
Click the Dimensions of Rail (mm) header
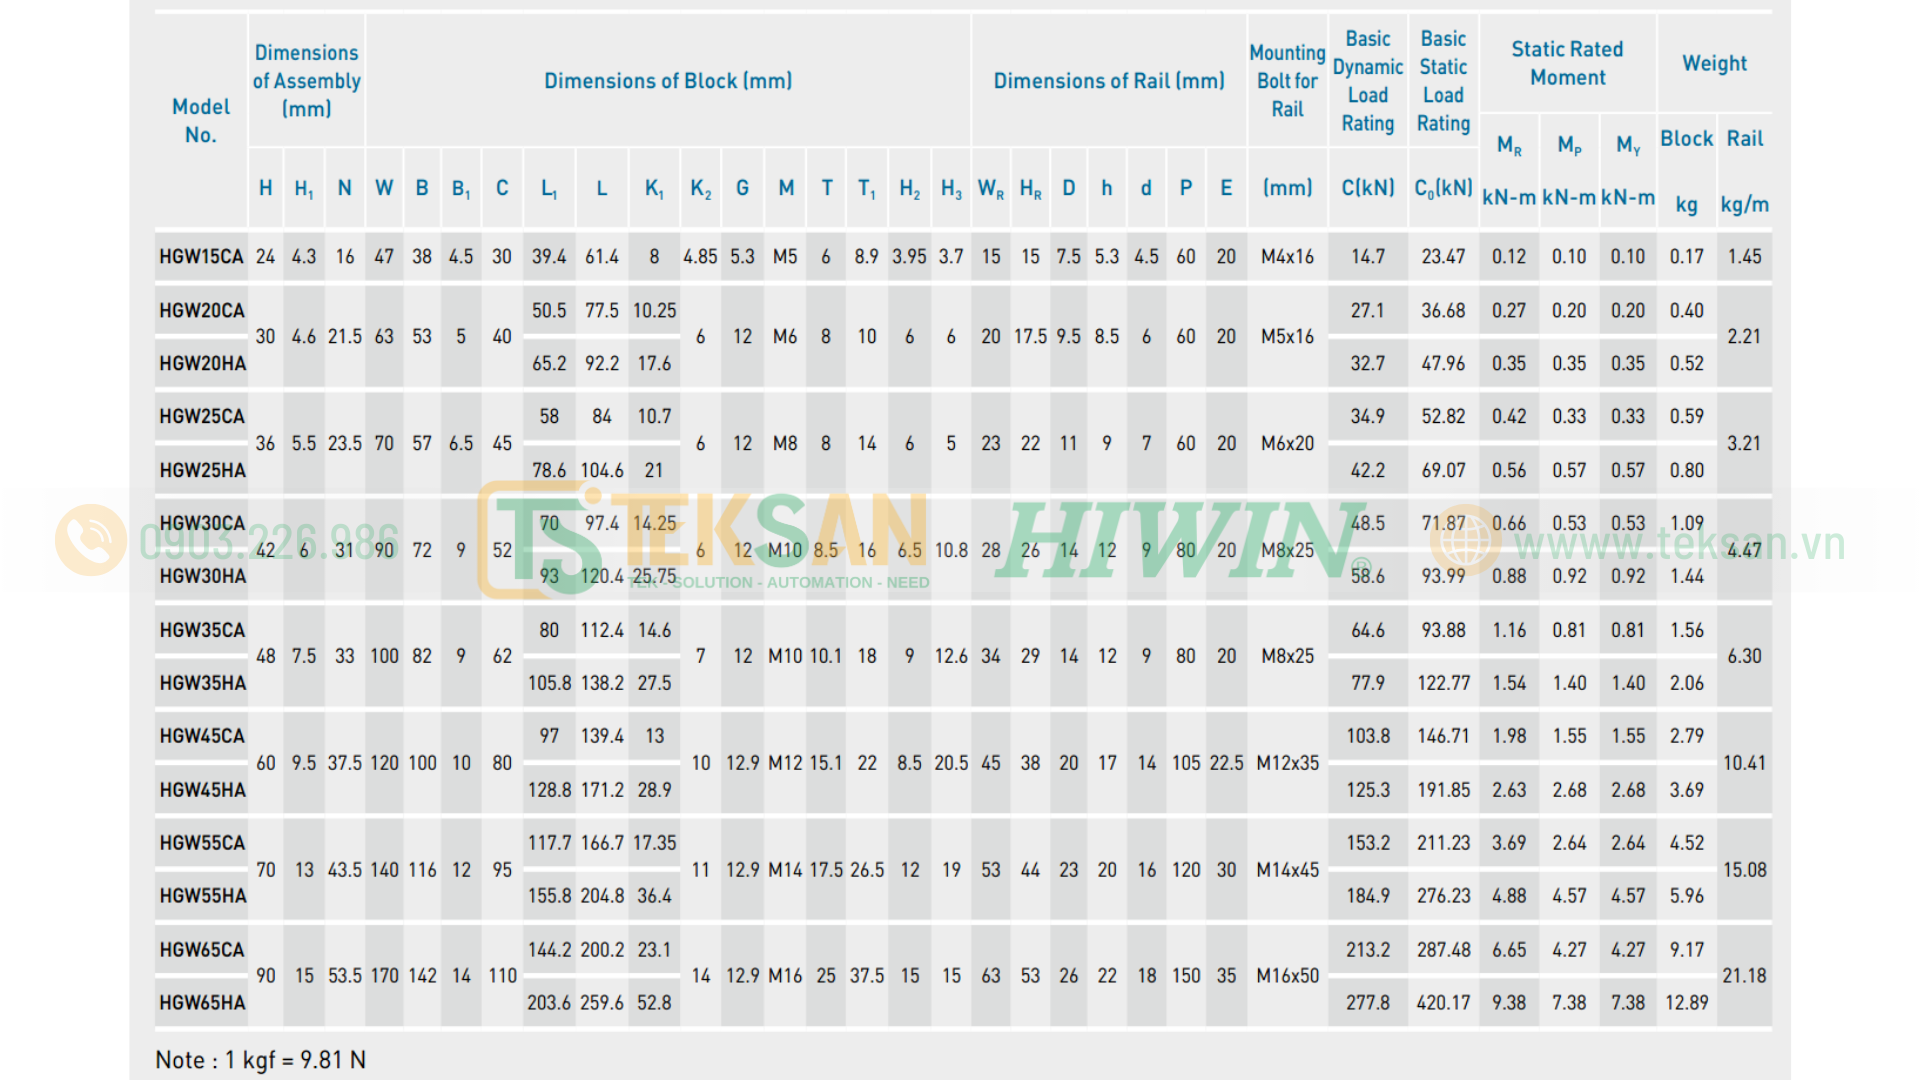tap(1109, 81)
